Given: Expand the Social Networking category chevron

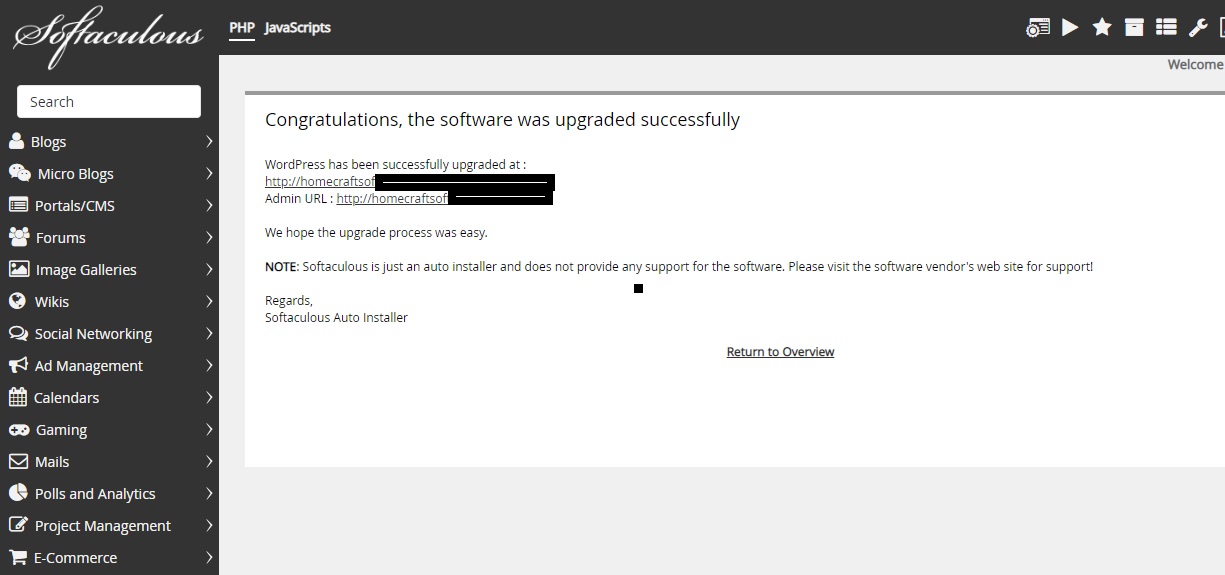Looking at the screenshot, I should [209, 333].
